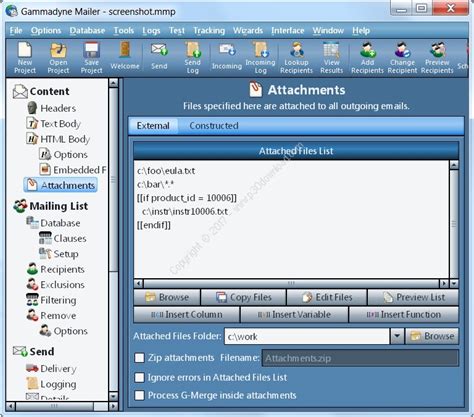Screen dimensions: 474x417
Task: Click the Save Project floppy icon
Action: click(x=91, y=58)
